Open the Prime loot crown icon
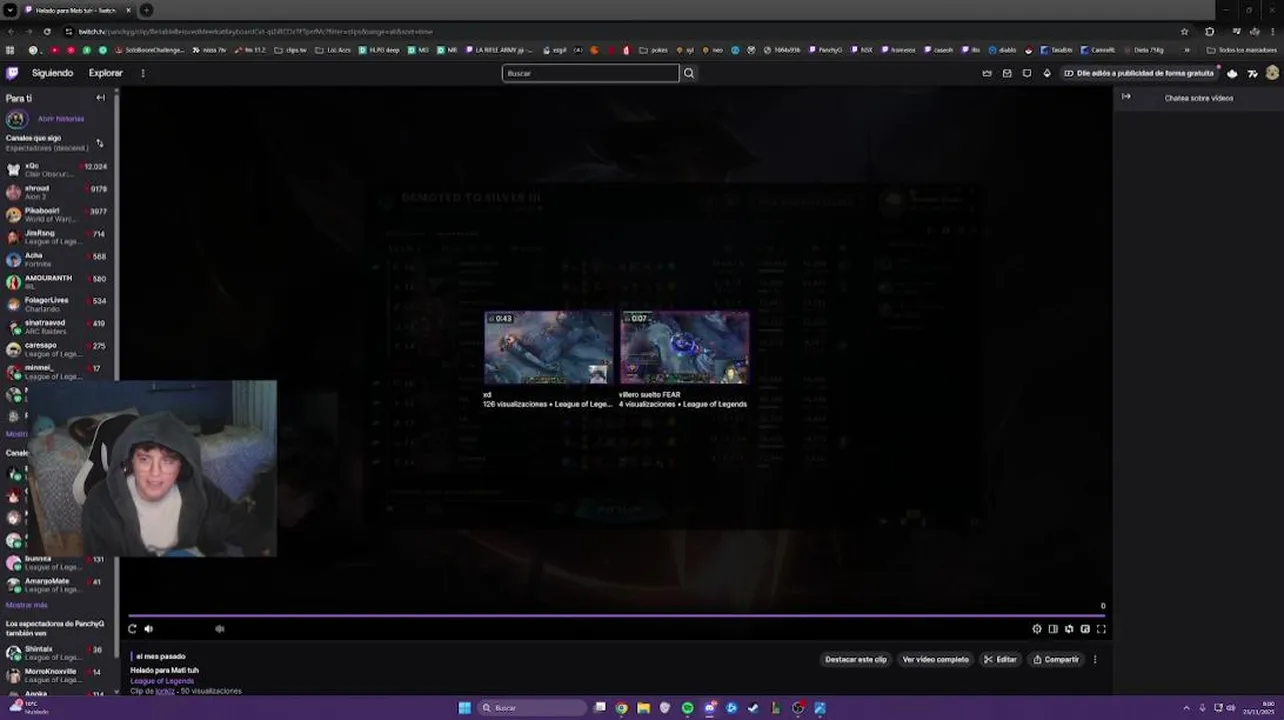Image resolution: width=1284 pixels, height=720 pixels. [x=987, y=73]
